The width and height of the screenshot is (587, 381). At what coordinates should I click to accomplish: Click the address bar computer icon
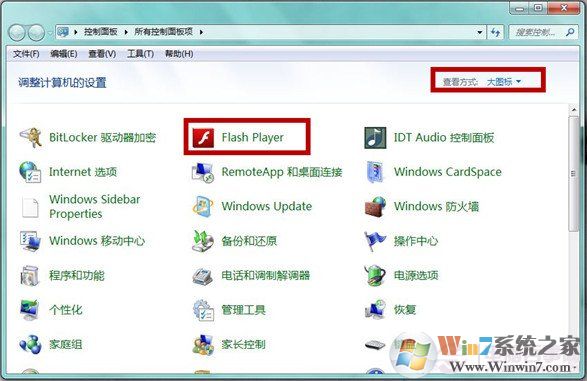(x=63, y=32)
